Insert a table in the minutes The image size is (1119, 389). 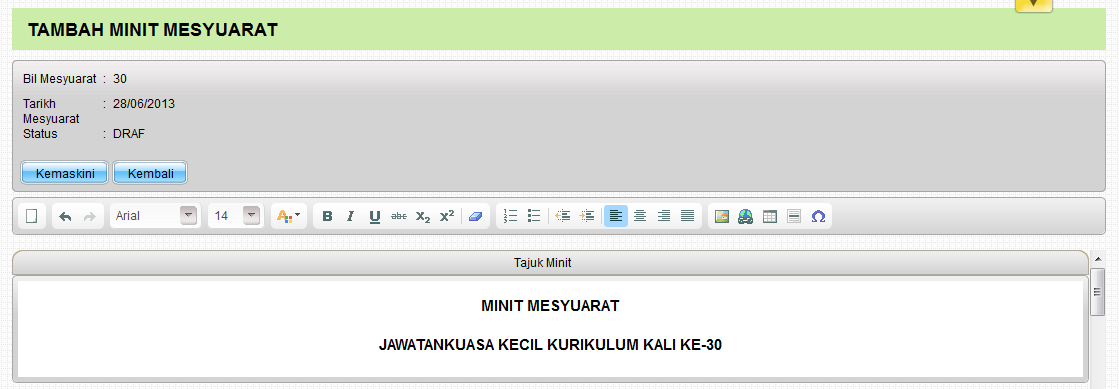(769, 216)
